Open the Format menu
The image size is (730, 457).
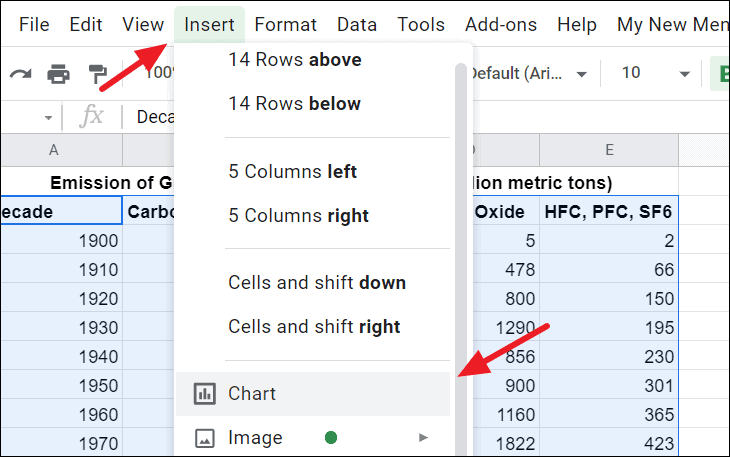click(285, 24)
